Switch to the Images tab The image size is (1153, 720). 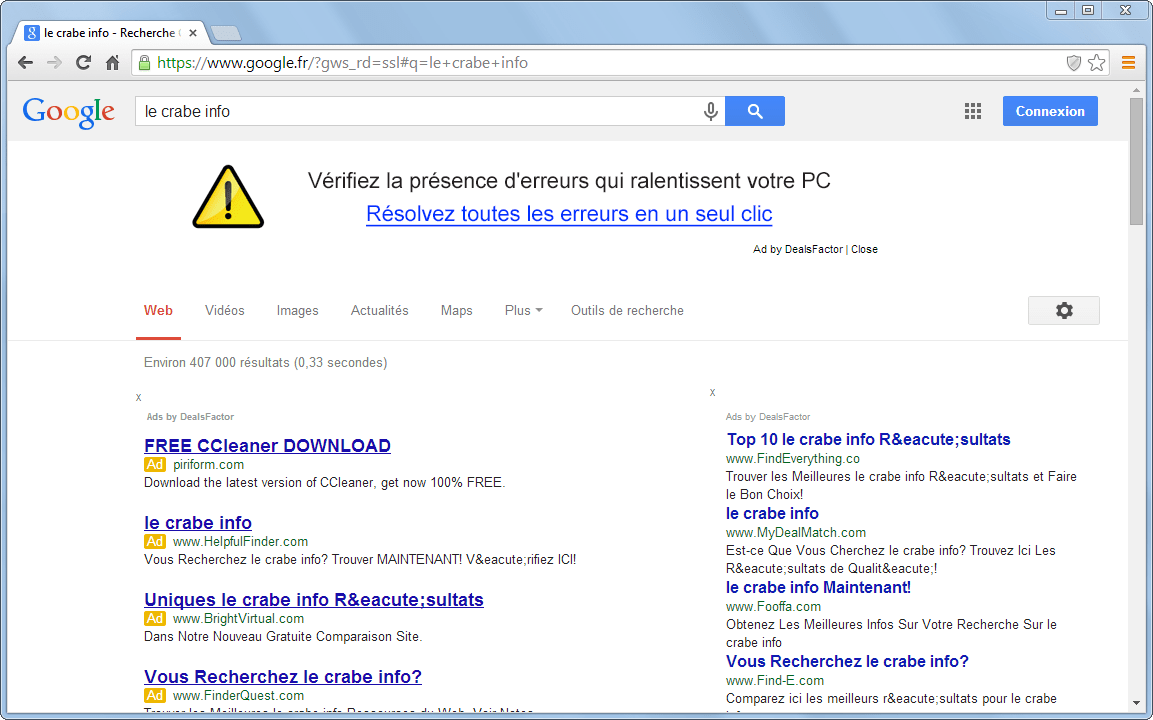pyautogui.click(x=297, y=310)
